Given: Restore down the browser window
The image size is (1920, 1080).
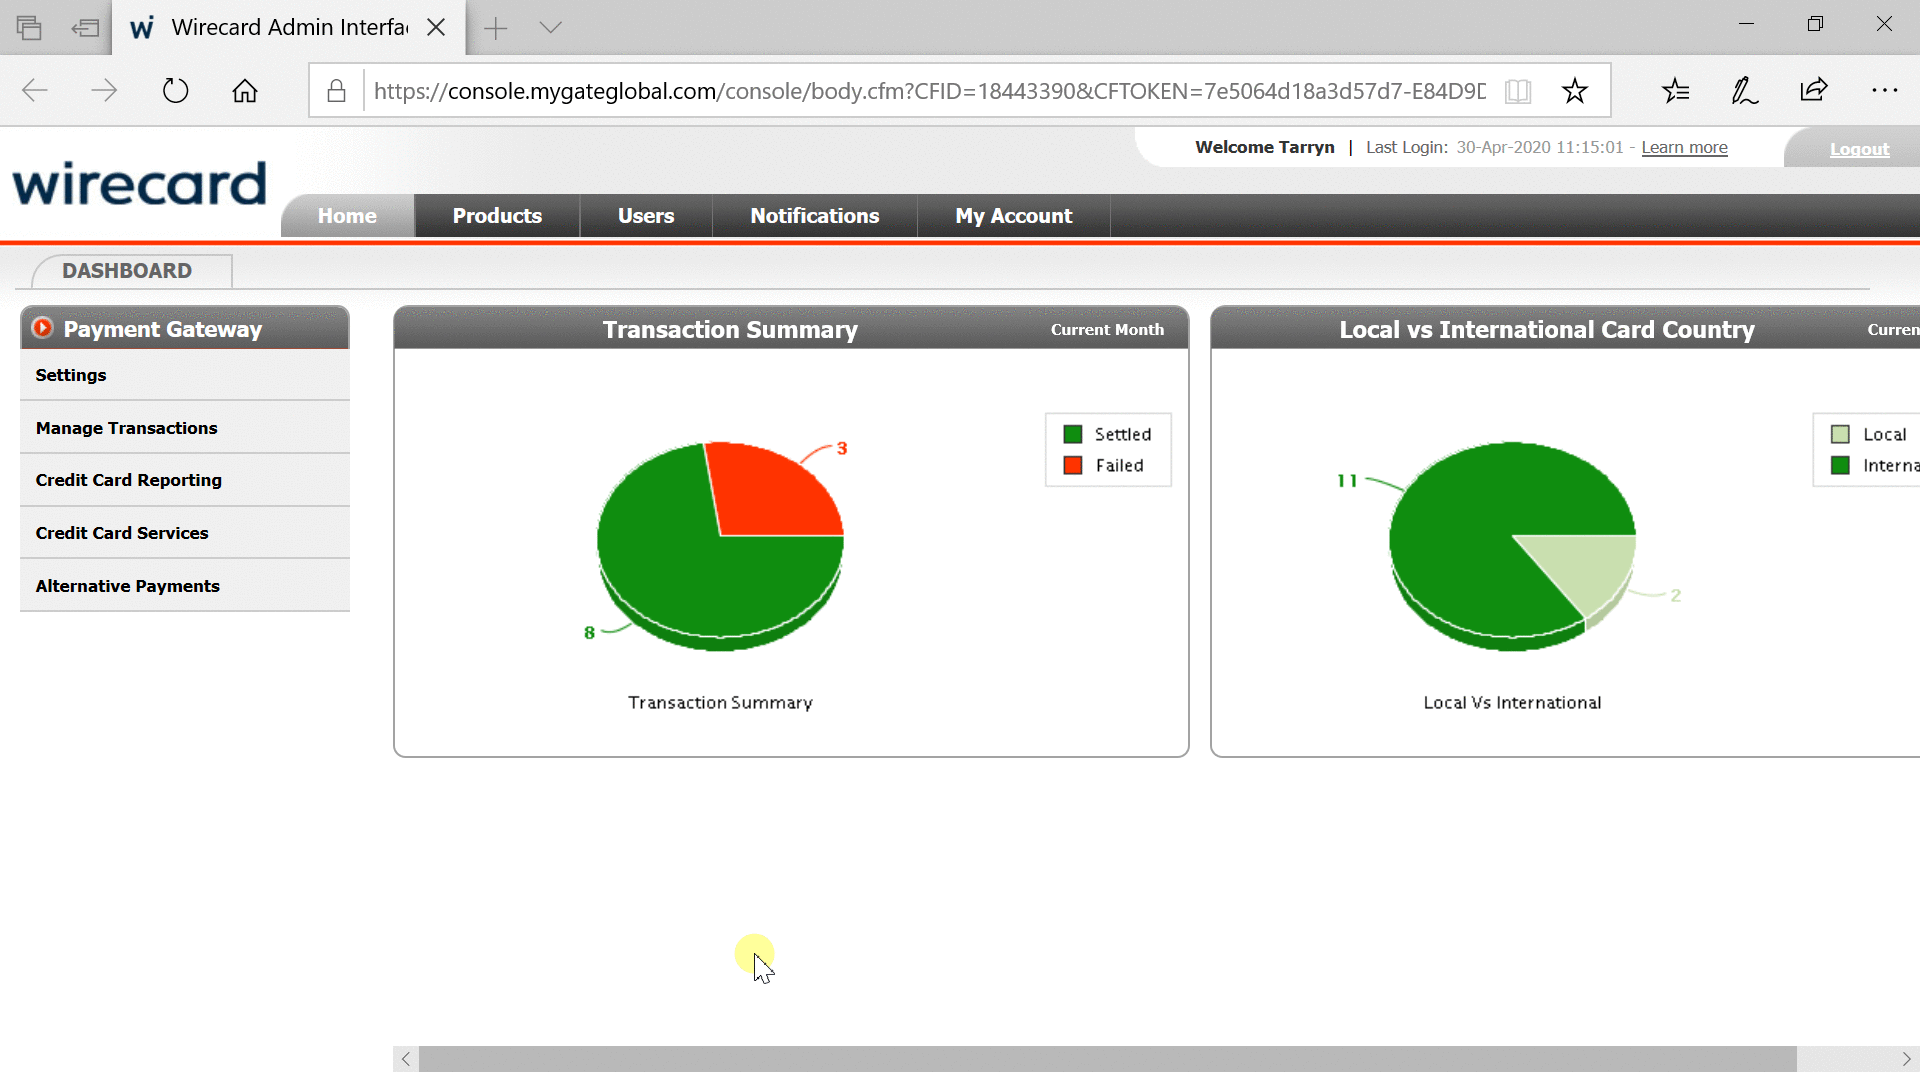Looking at the screenshot, I should [1816, 24].
